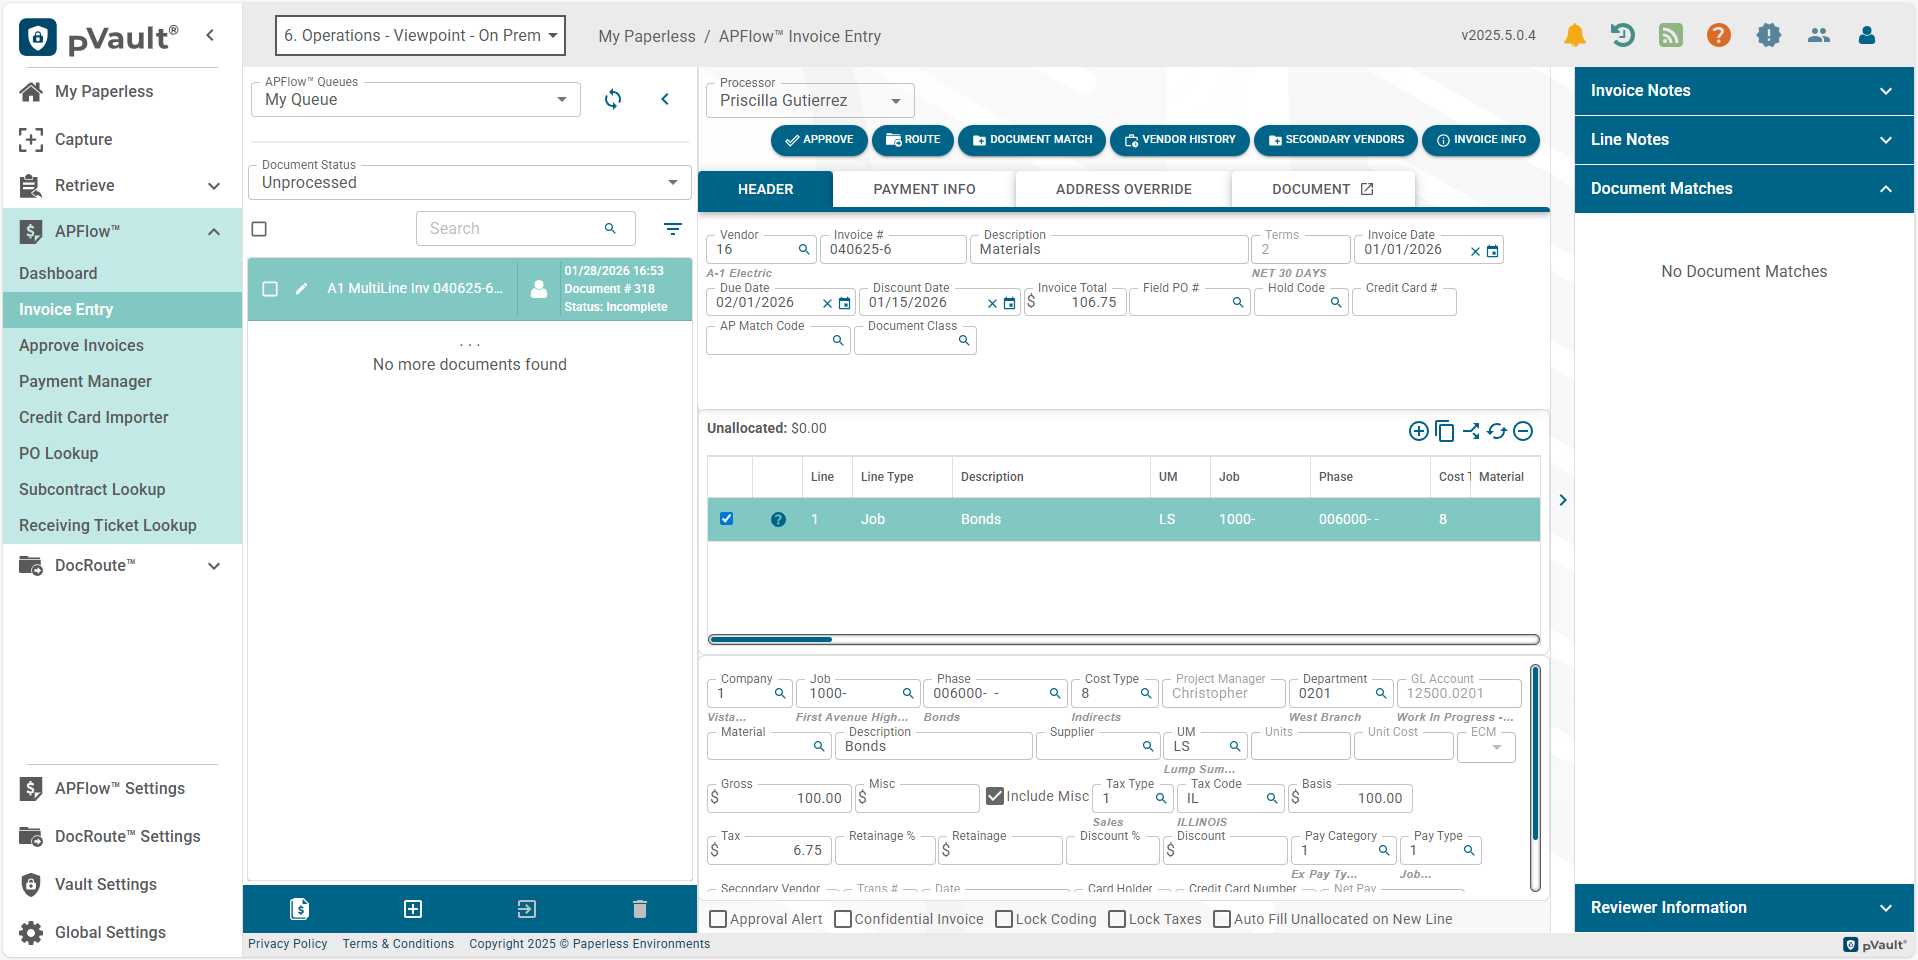The height and width of the screenshot is (960, 1918).
Task: Collapse the Document Matches panel
Action: 1743,189
